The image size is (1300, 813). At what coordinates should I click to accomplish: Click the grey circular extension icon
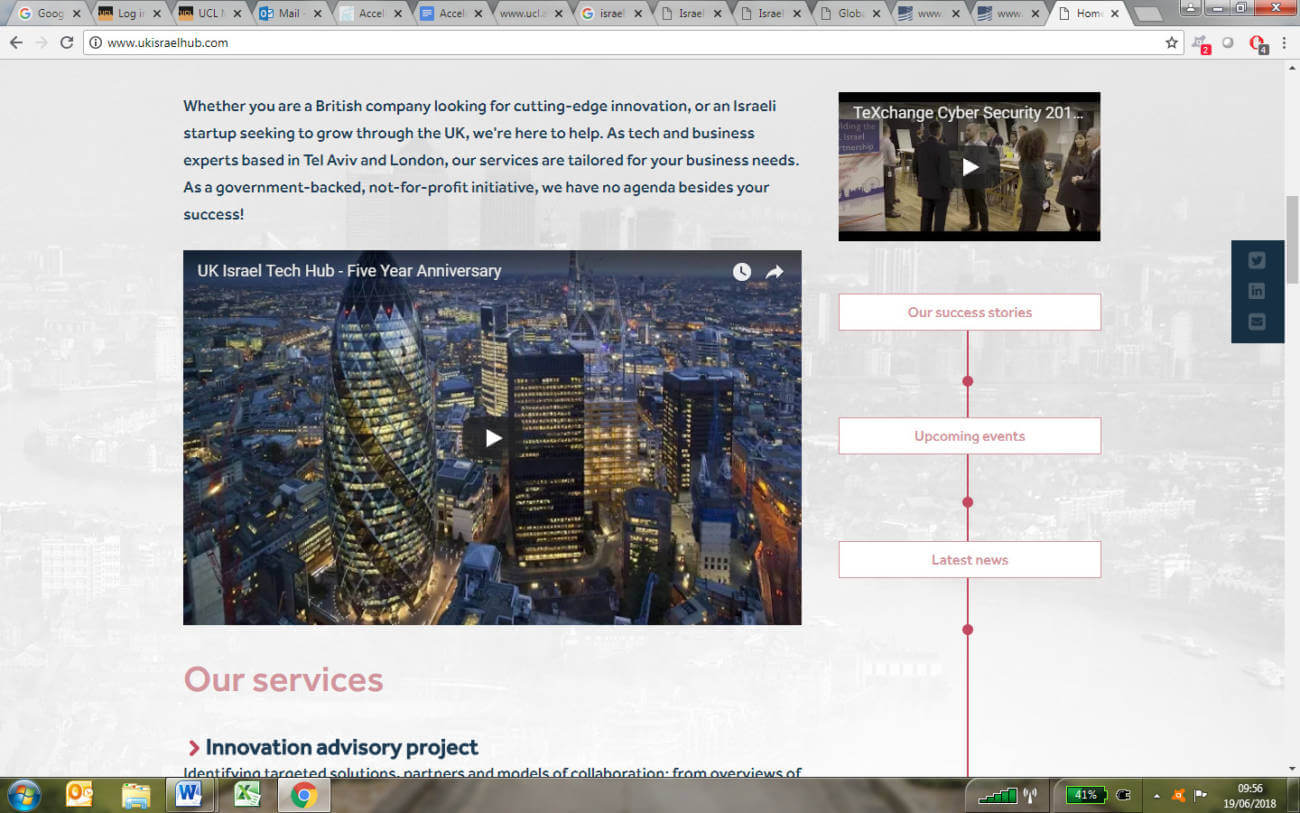[x=1228, y=43]
